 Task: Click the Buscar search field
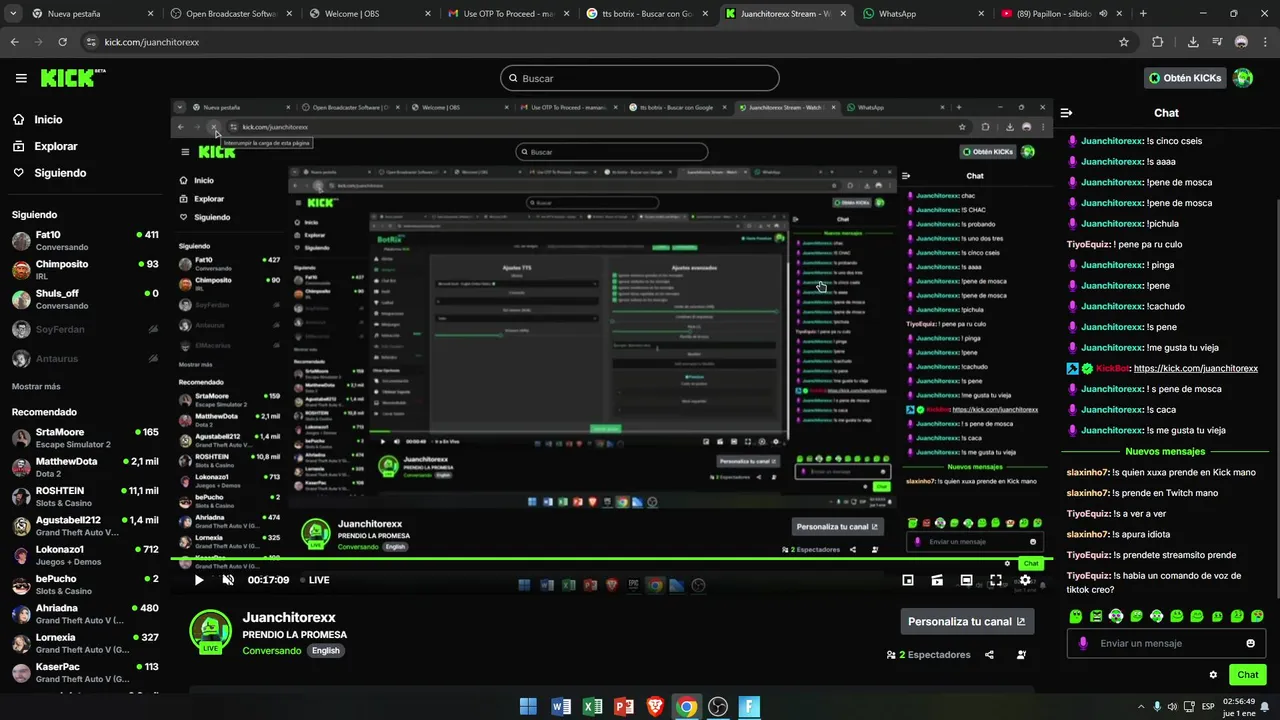click(x=640, y=78)
